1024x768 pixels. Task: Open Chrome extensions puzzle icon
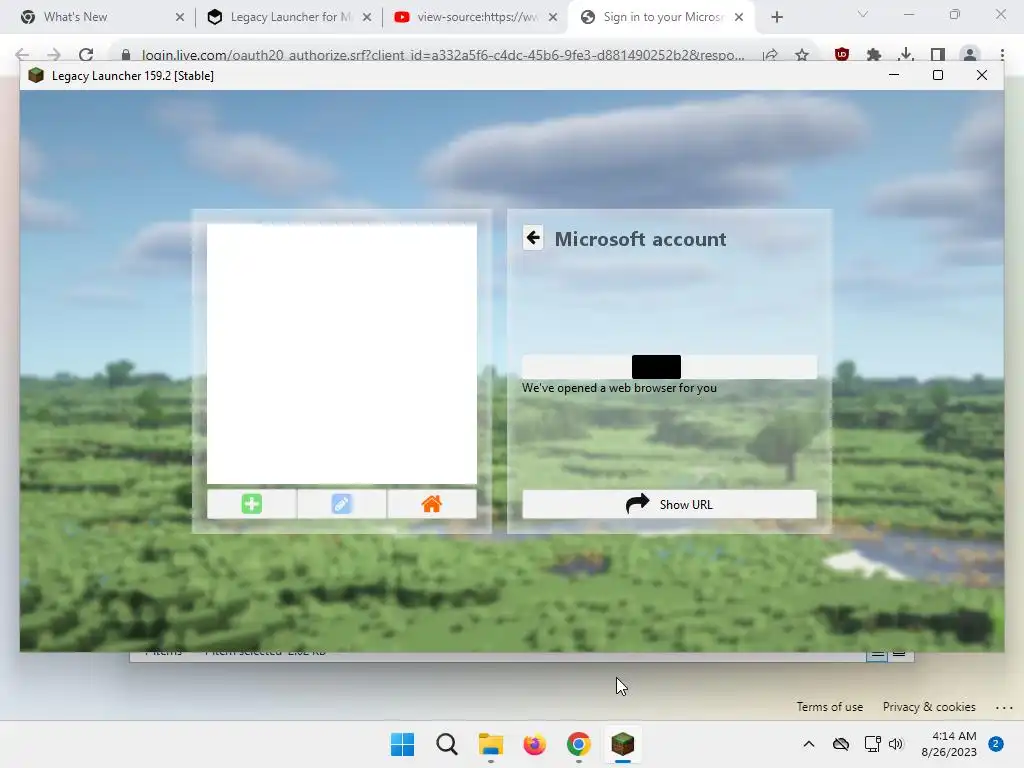click(x=874, y=54)
